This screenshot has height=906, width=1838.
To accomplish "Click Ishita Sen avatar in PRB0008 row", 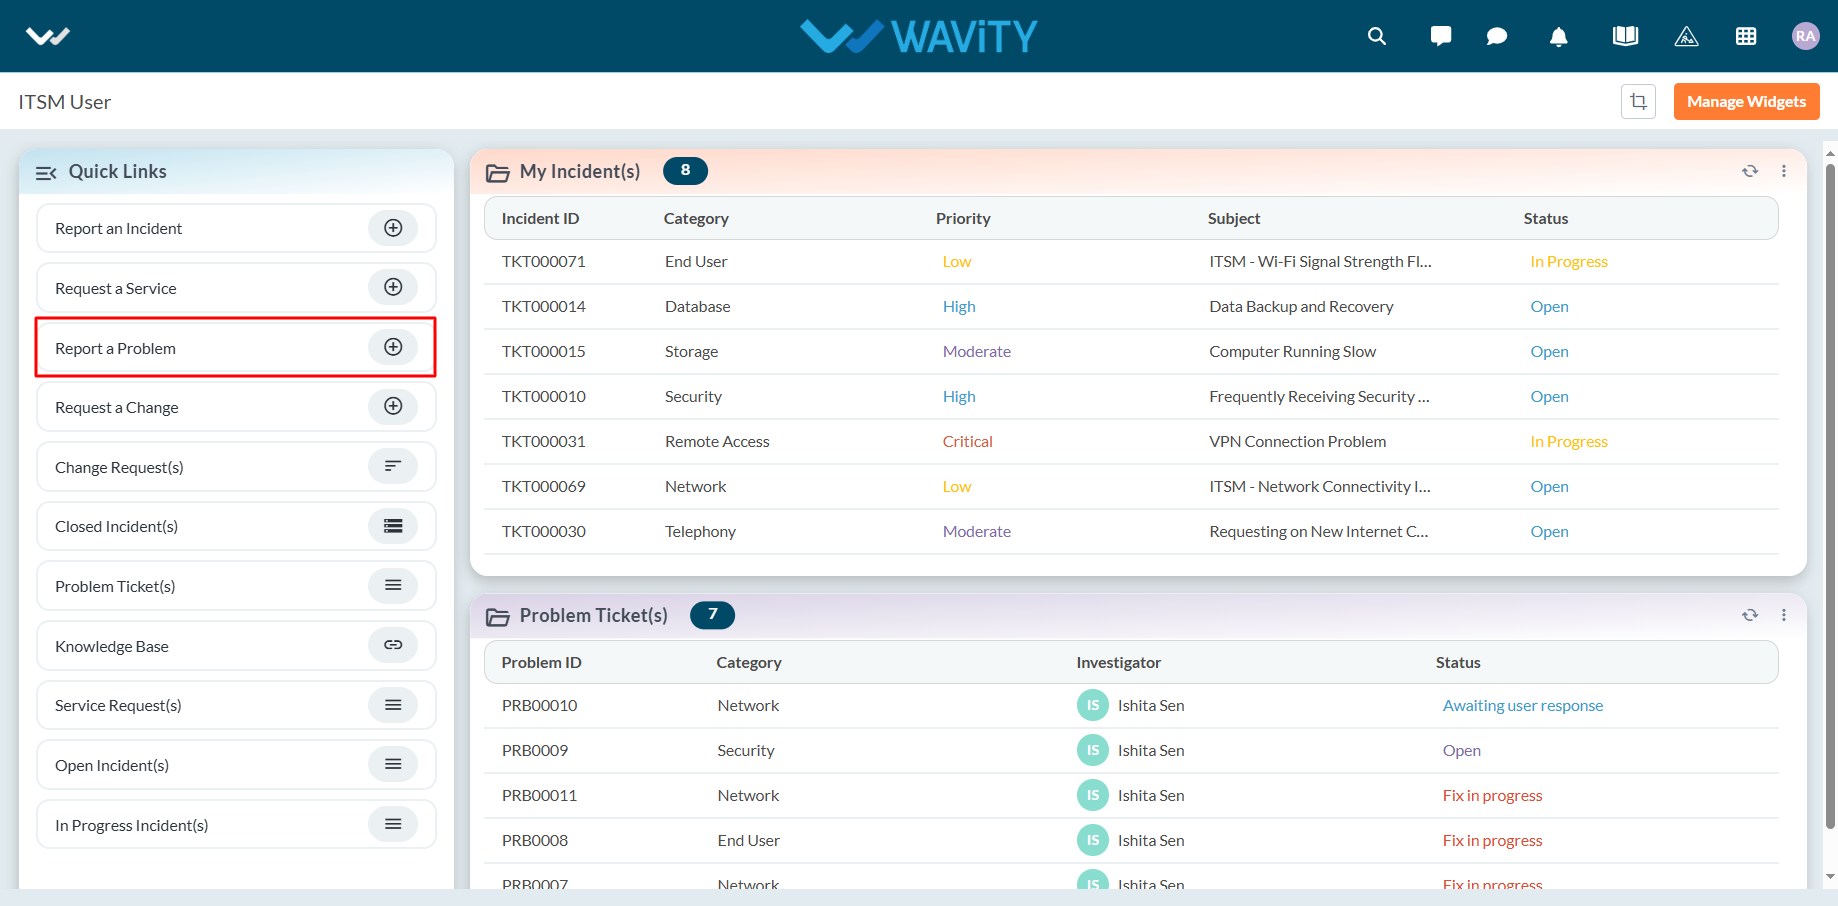I will 1092,840.
